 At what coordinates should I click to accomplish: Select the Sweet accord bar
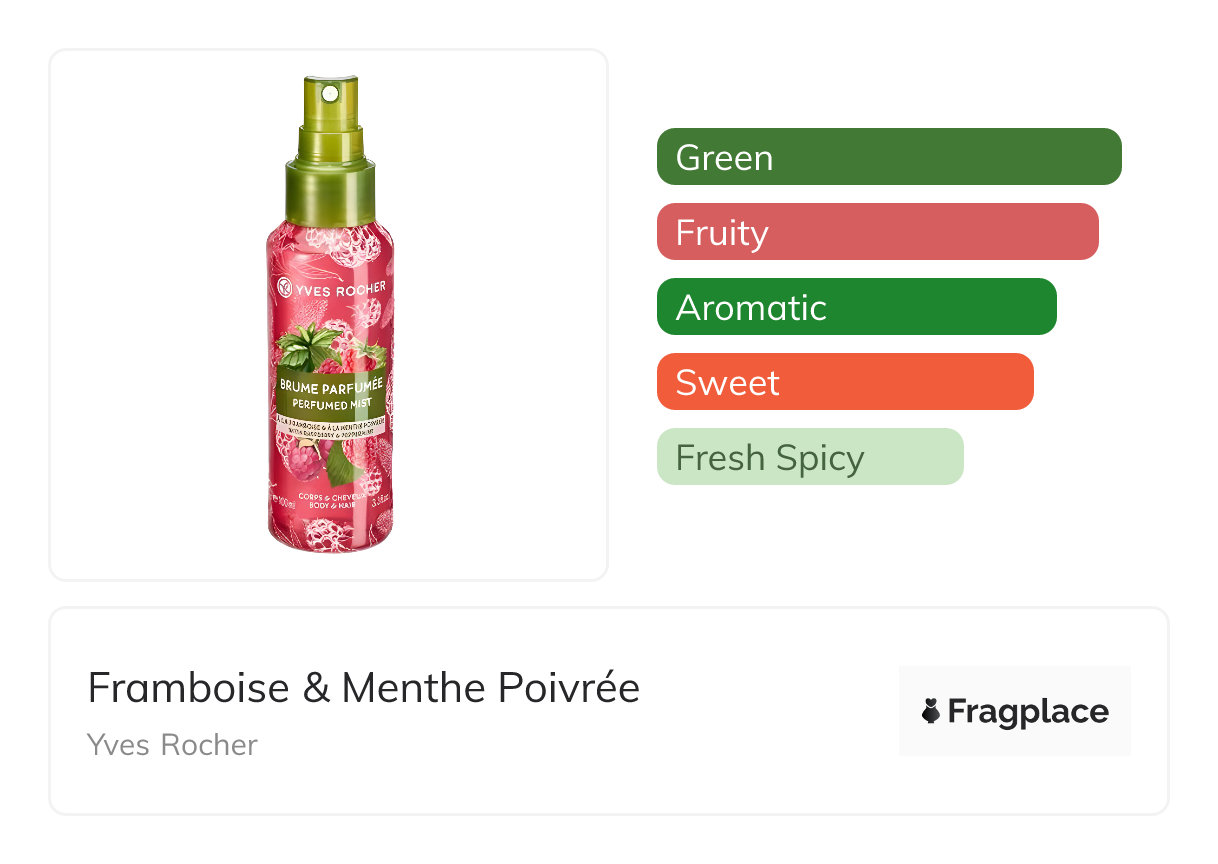pyautogui.click(x=844, y=382)
